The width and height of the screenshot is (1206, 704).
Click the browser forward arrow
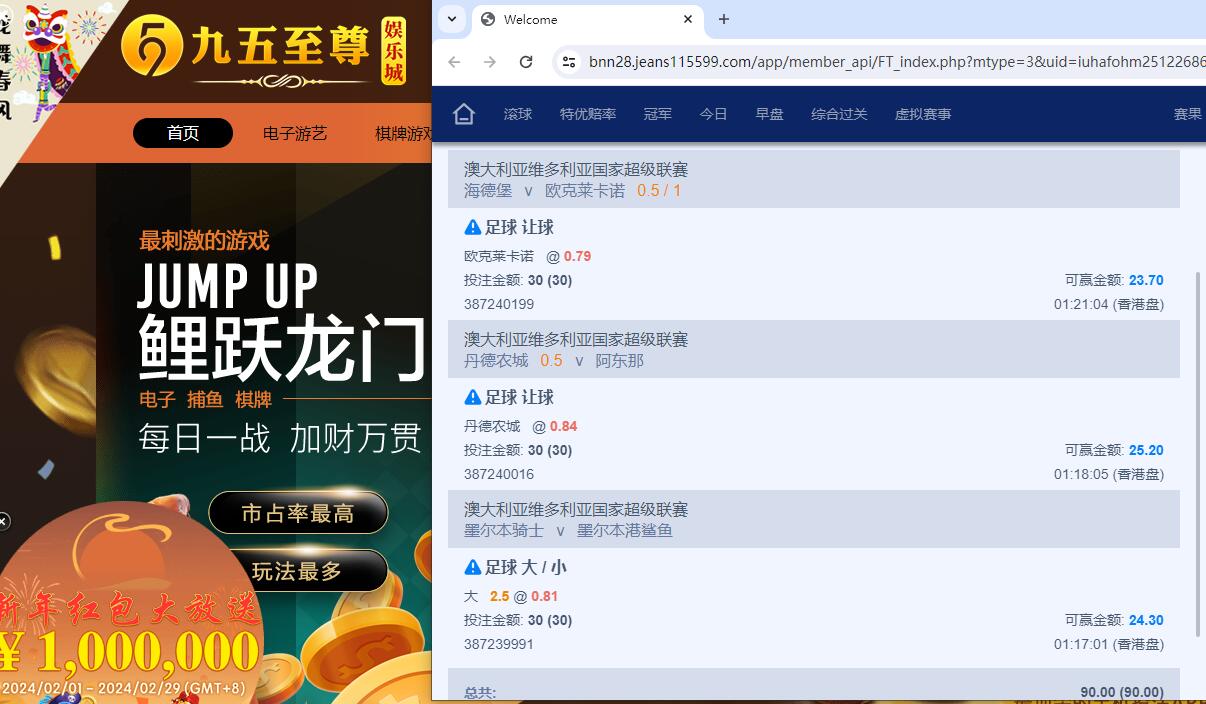click(x=490, y=62)
